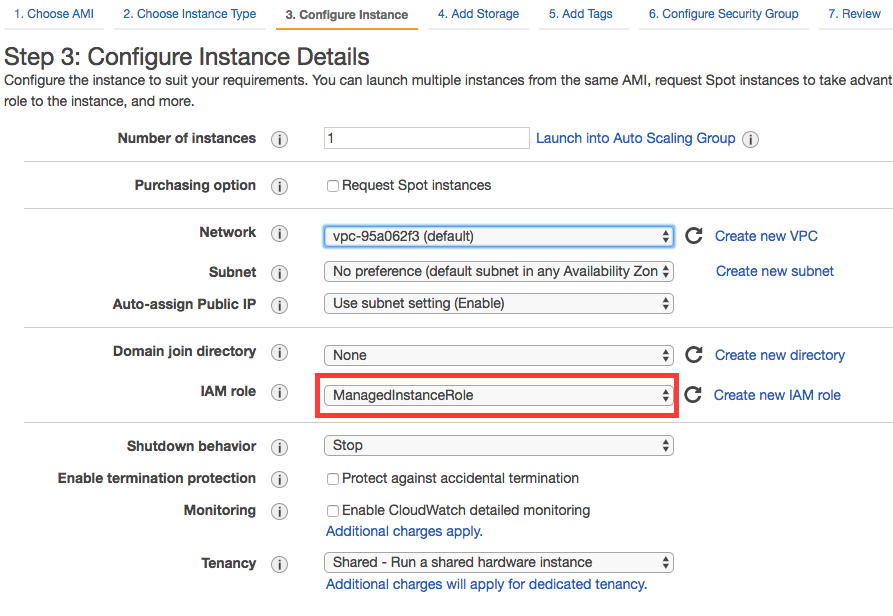Go to the Add Storage tab
The height and width of the screenshot is (616, 893).
pos(478,14)
